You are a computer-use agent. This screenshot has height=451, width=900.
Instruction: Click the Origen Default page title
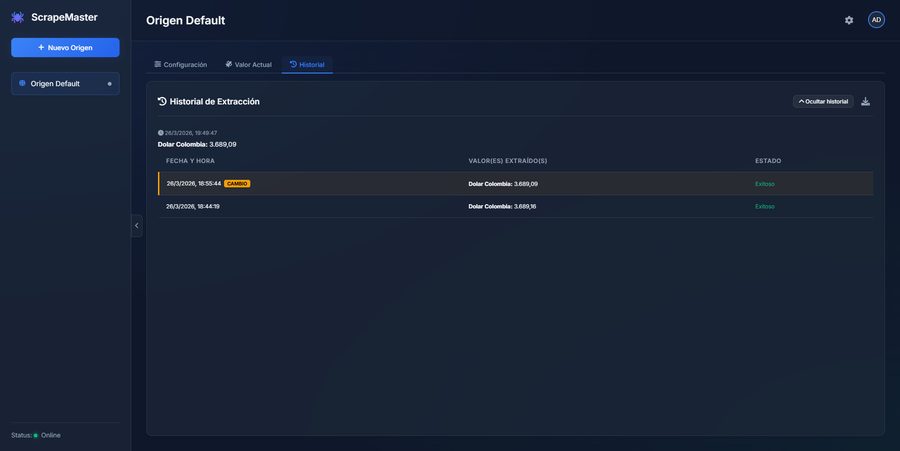[185, 21]
